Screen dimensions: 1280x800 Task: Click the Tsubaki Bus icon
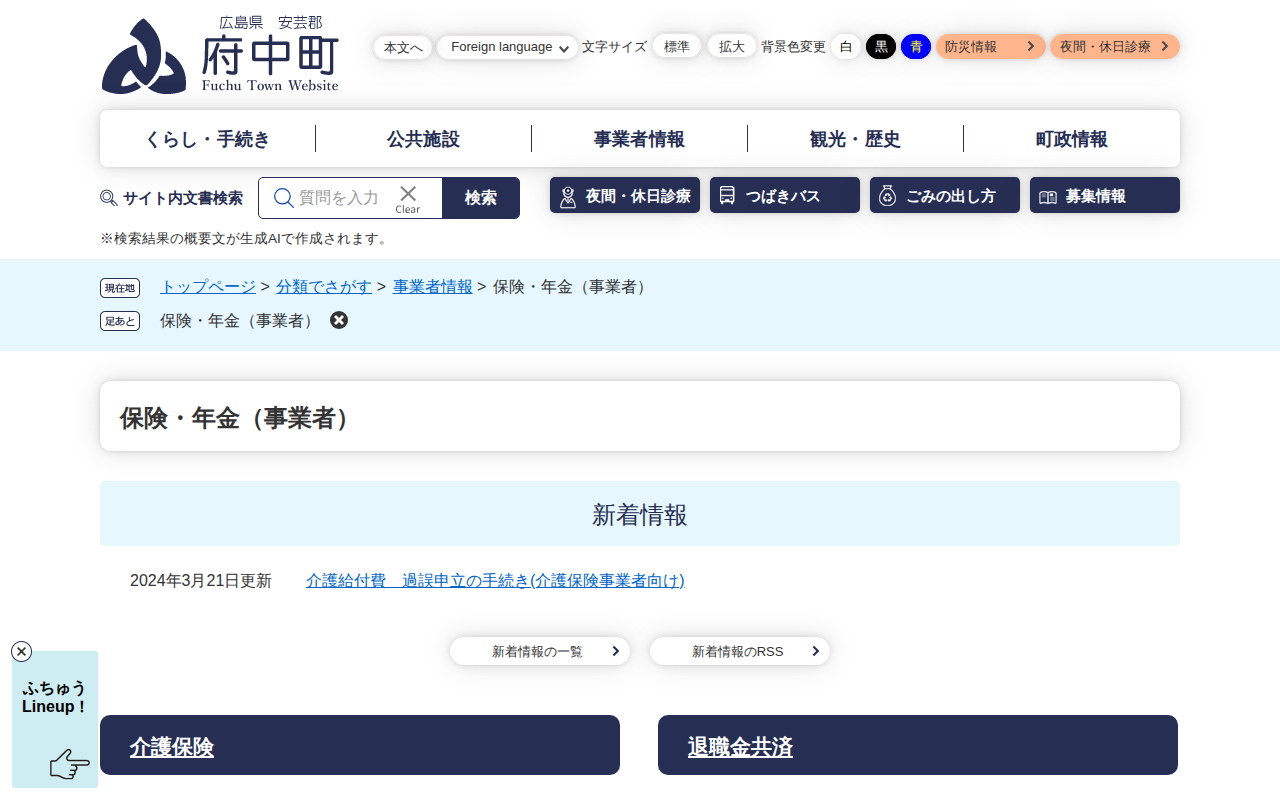click(727, 196)
